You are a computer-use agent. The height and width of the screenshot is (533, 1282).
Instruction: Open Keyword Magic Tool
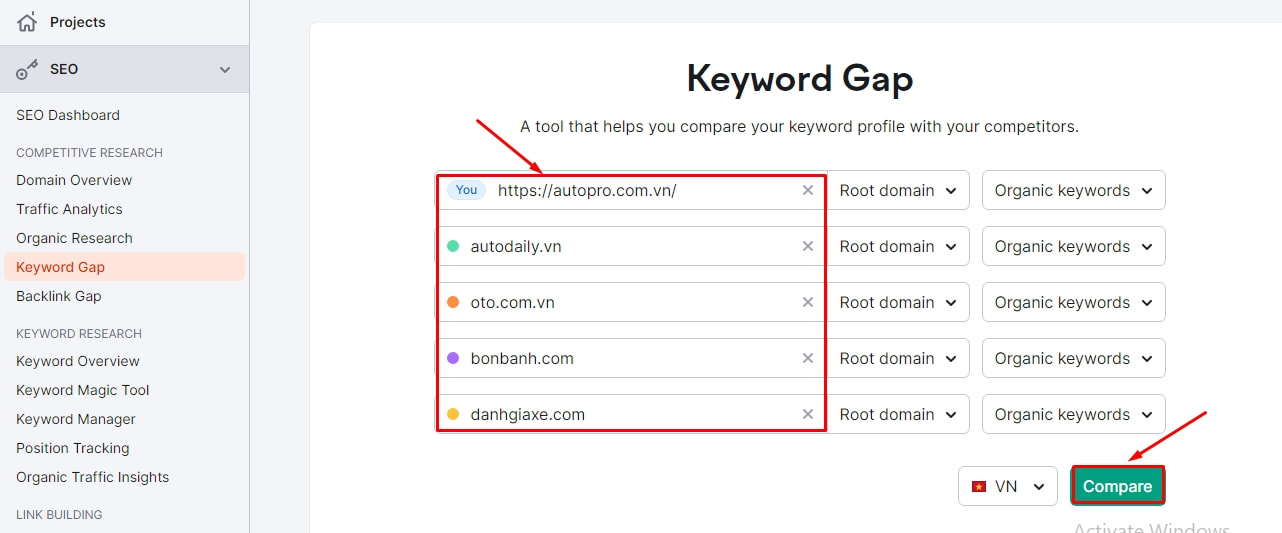click(x=83, y=390)
